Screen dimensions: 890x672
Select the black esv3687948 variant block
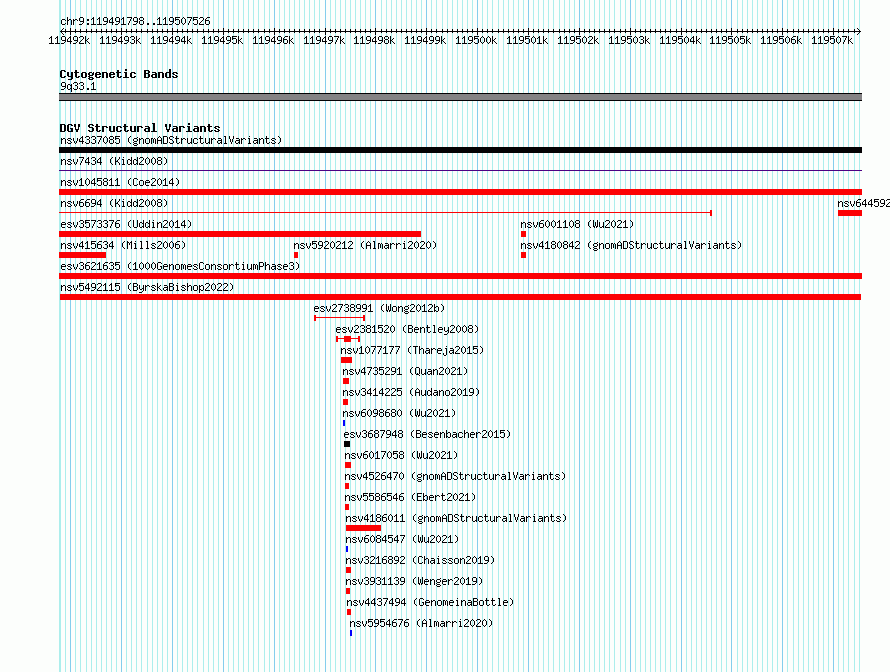pyautogui.click(x=347, y=444)
